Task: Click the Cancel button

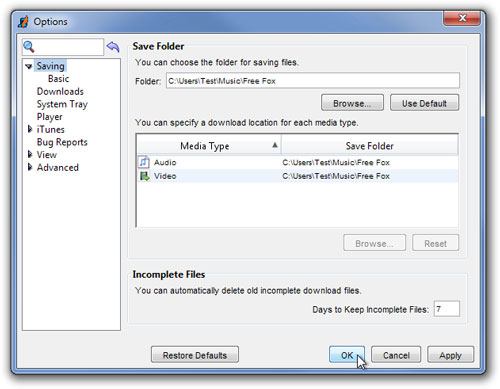Action: click(396, 355)
